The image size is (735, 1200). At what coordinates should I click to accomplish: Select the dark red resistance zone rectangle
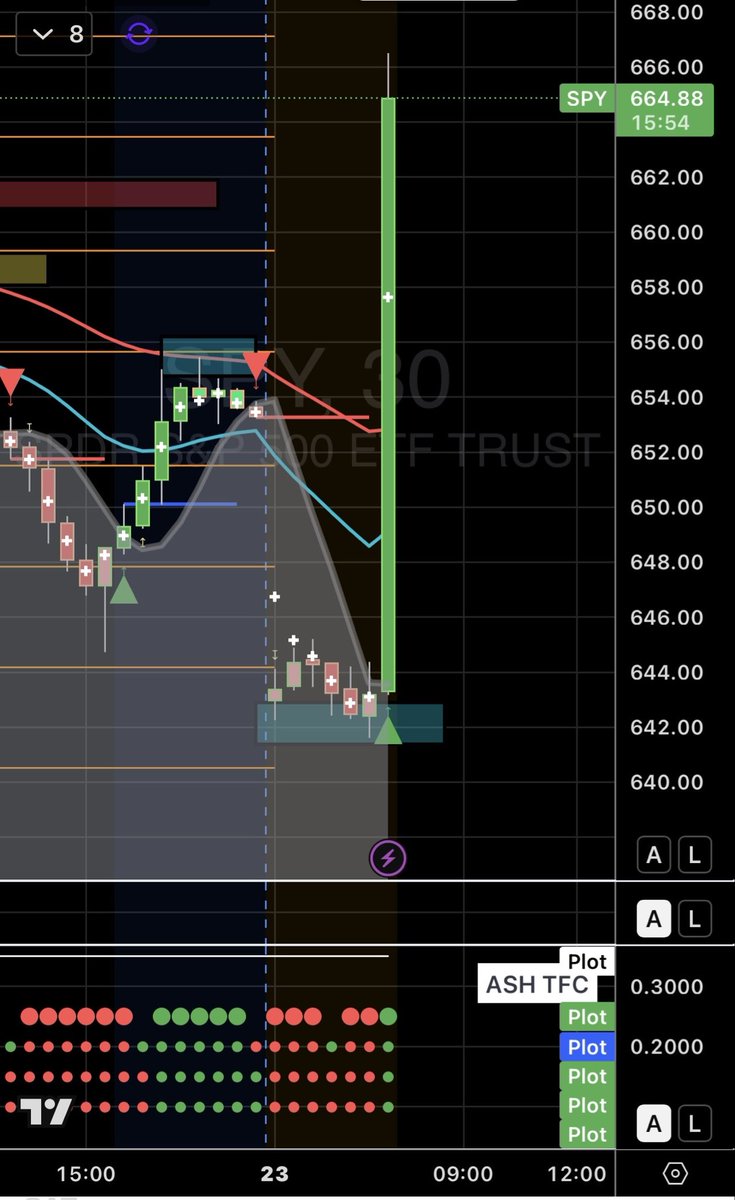tap(108, 194)
